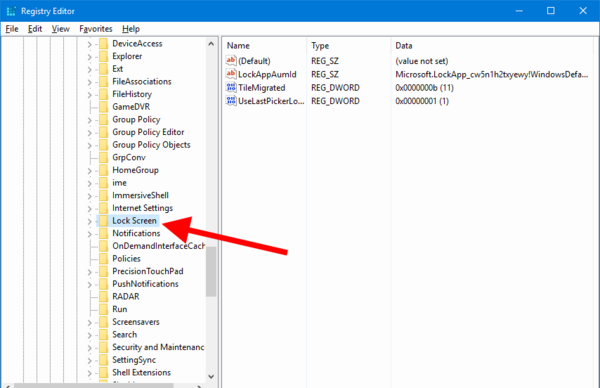Click the GameDVR folder icon

click(x=103, y=107)
